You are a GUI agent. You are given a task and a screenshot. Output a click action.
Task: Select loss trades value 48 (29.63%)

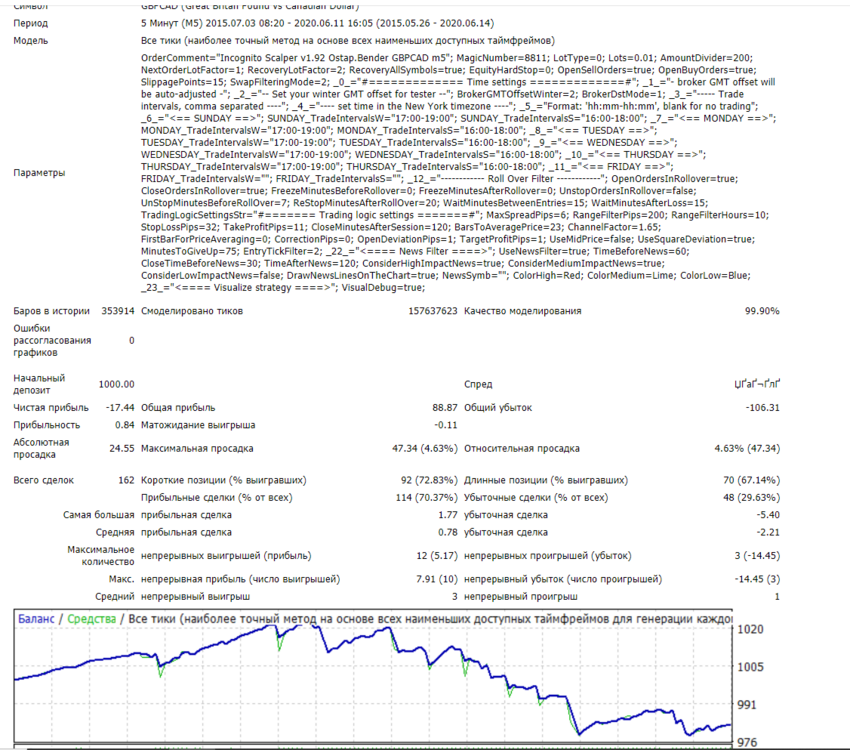(x=752, y=497)
